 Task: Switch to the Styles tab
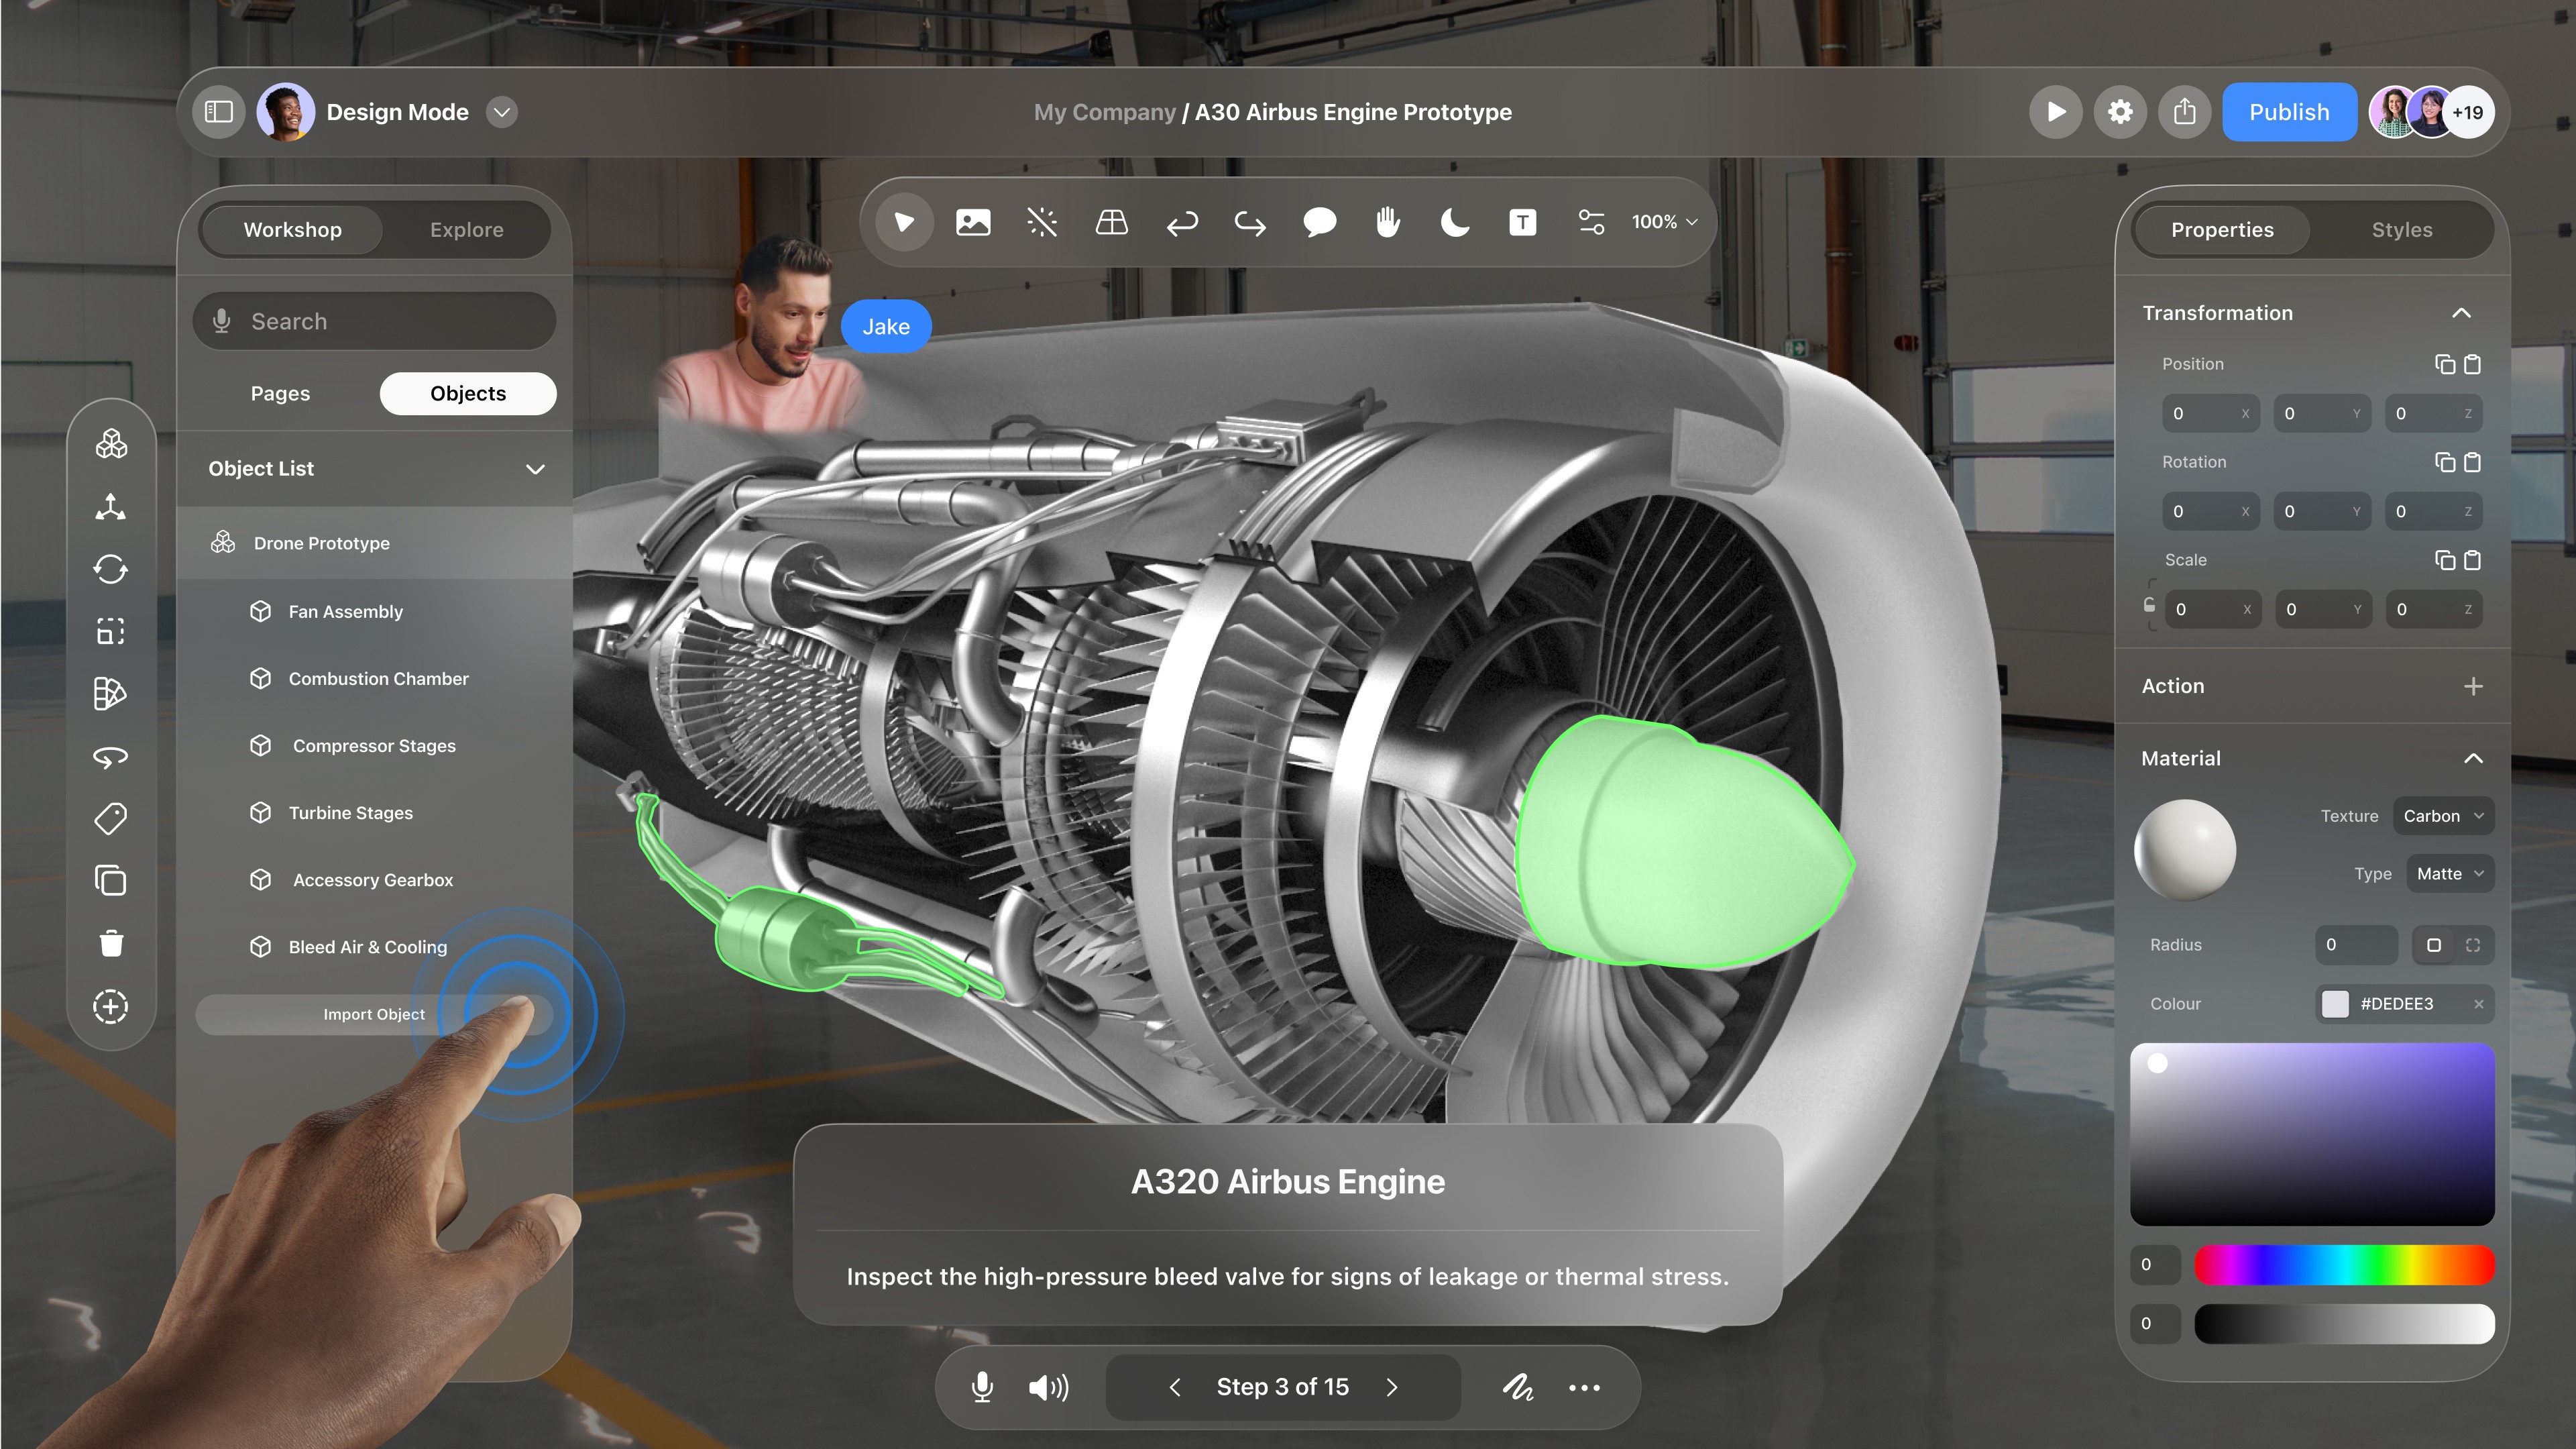pos(2401,230)
